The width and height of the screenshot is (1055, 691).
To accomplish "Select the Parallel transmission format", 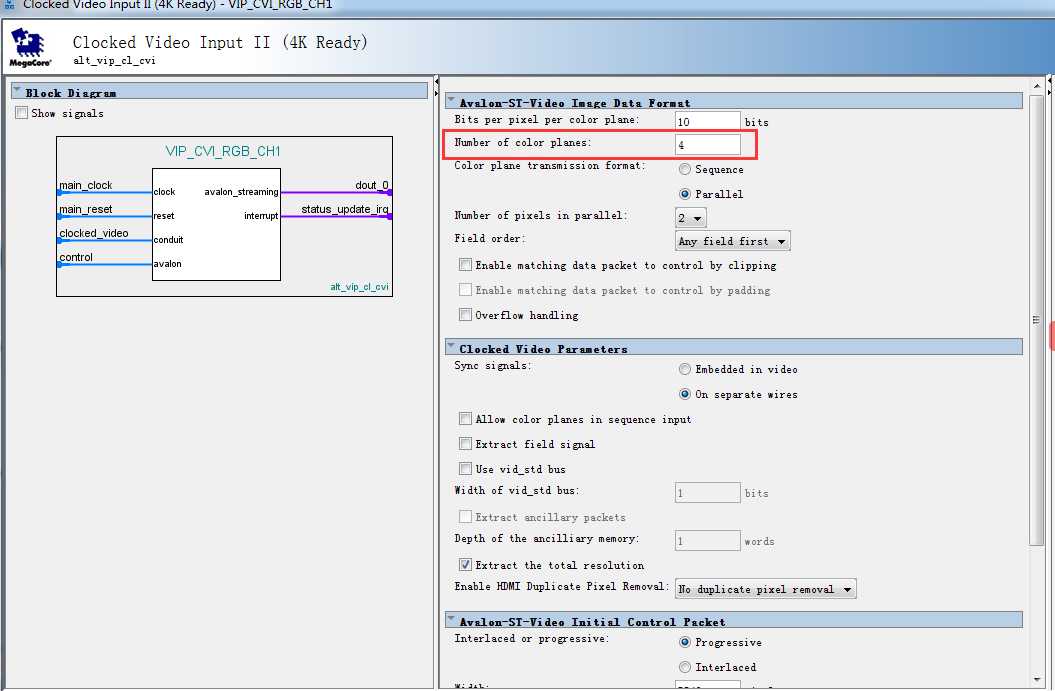I will [684, 194].
